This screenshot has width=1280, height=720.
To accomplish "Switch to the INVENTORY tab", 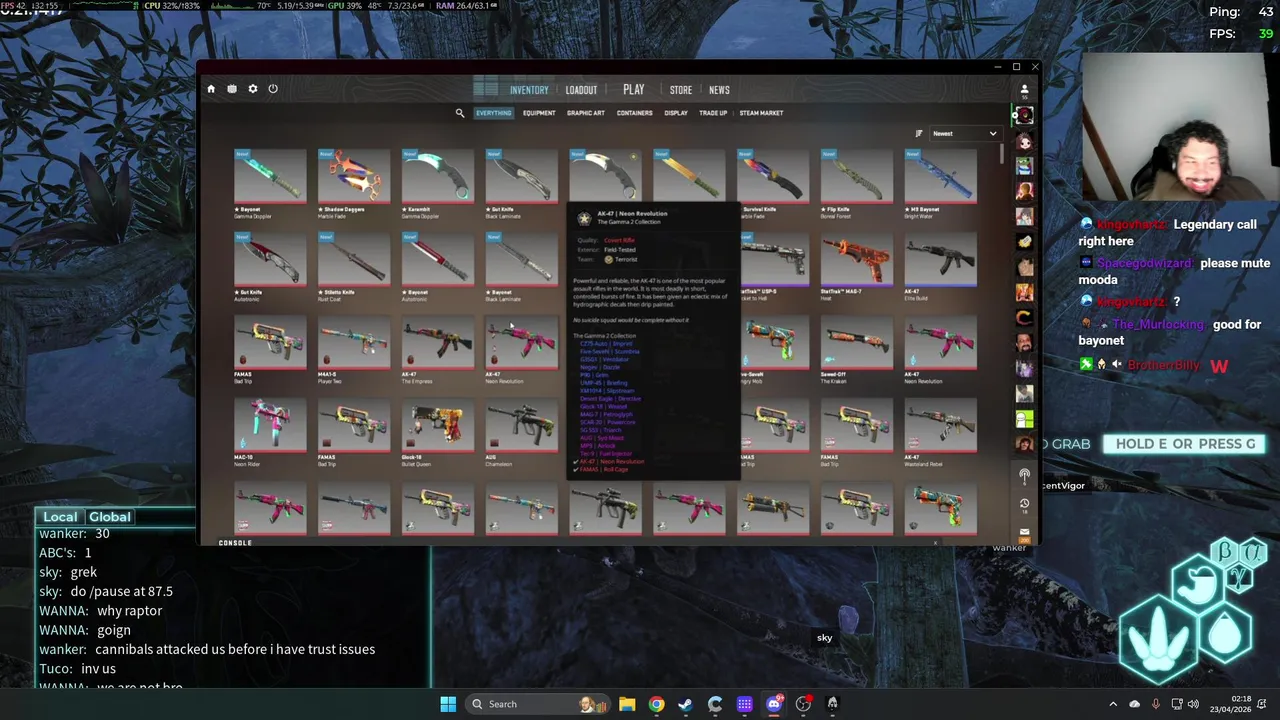I will [529, 90].
